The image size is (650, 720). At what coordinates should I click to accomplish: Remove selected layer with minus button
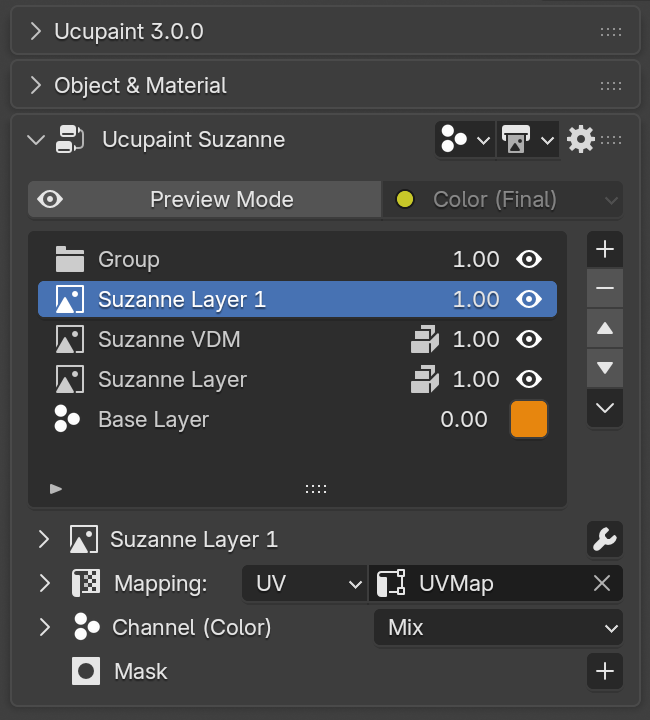(x=605, y=288)
